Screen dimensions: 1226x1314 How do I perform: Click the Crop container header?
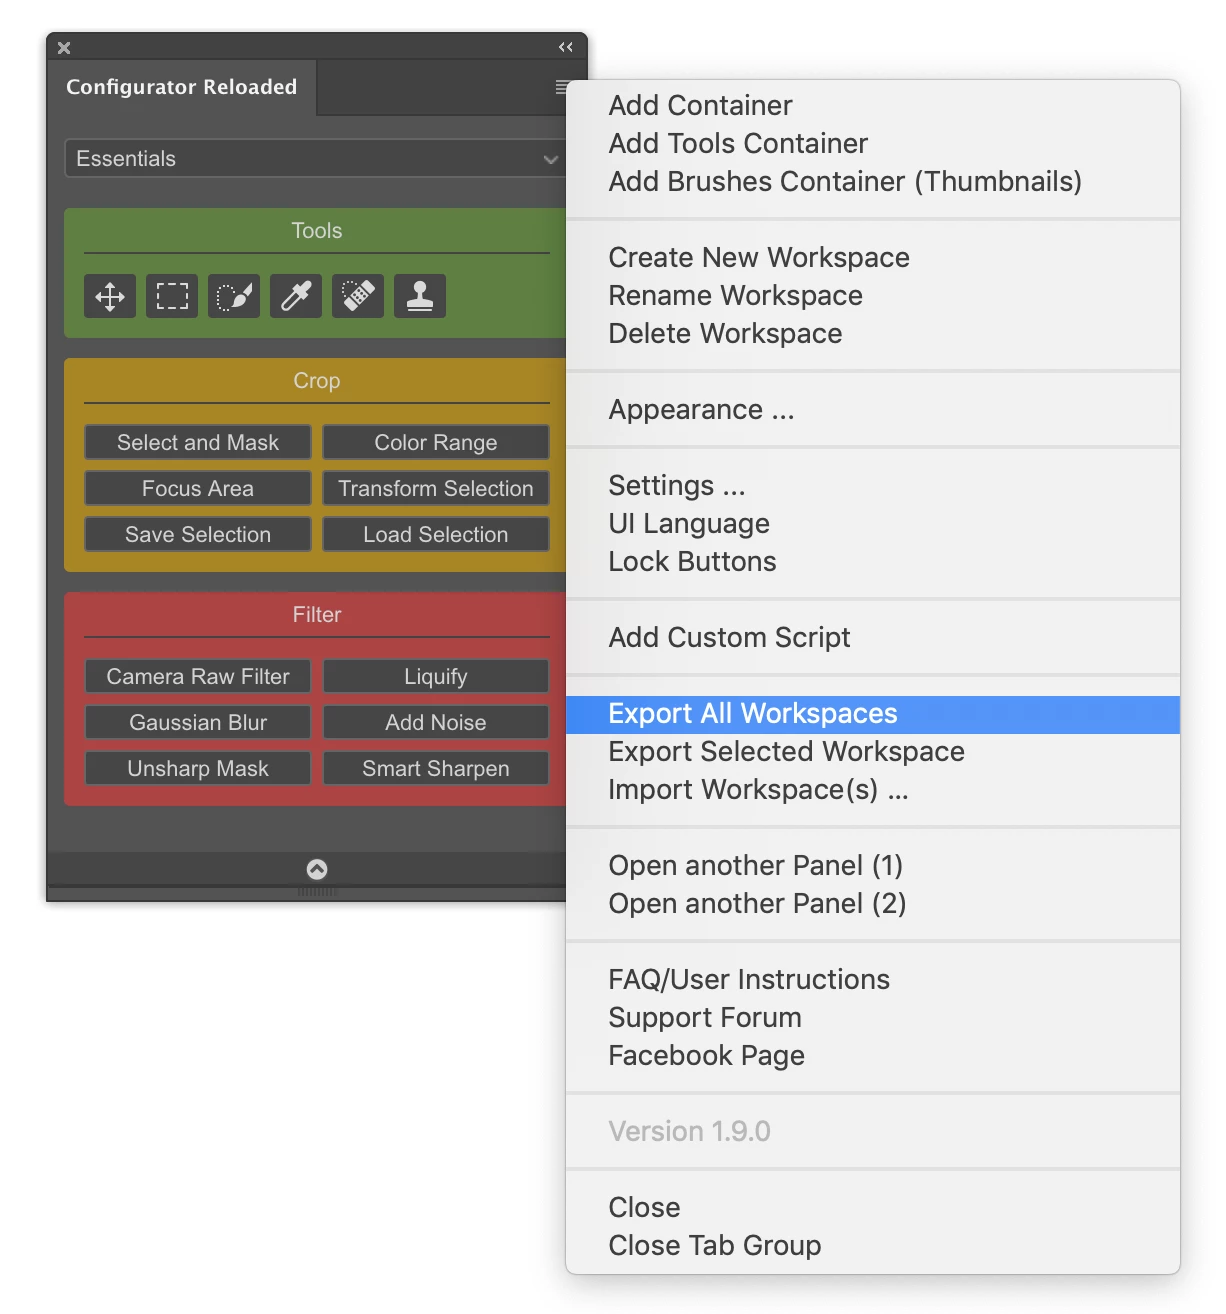(x=317, y=380)
